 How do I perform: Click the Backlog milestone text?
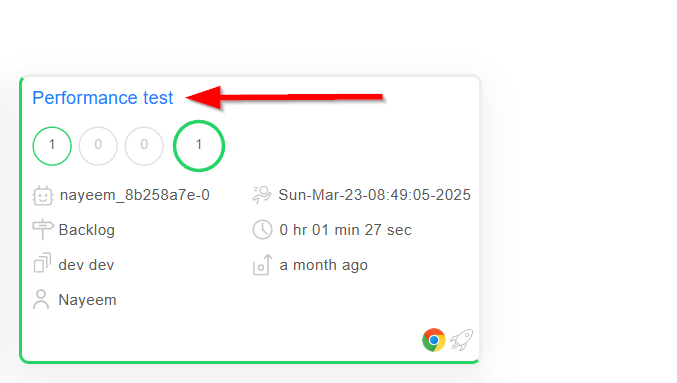coord(87,230)
